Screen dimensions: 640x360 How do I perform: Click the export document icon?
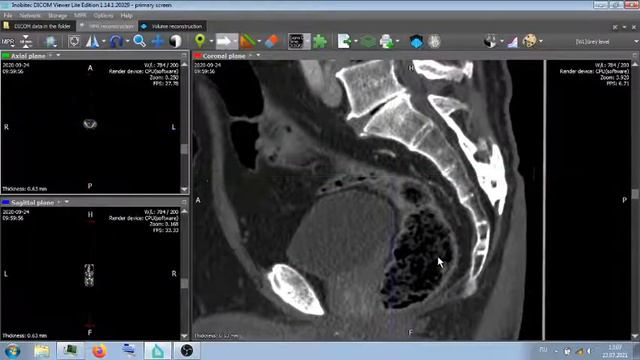tap(344, 41)
